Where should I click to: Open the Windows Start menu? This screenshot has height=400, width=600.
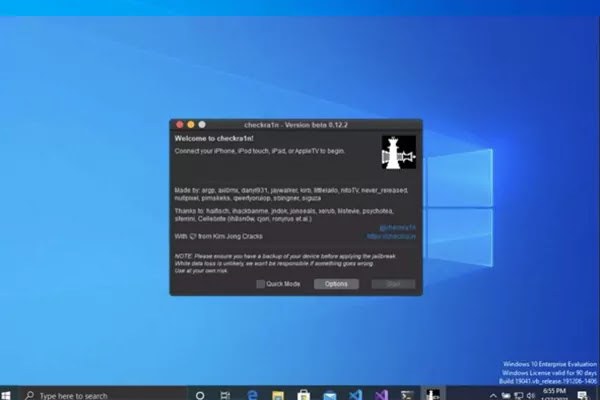(6, 395)
